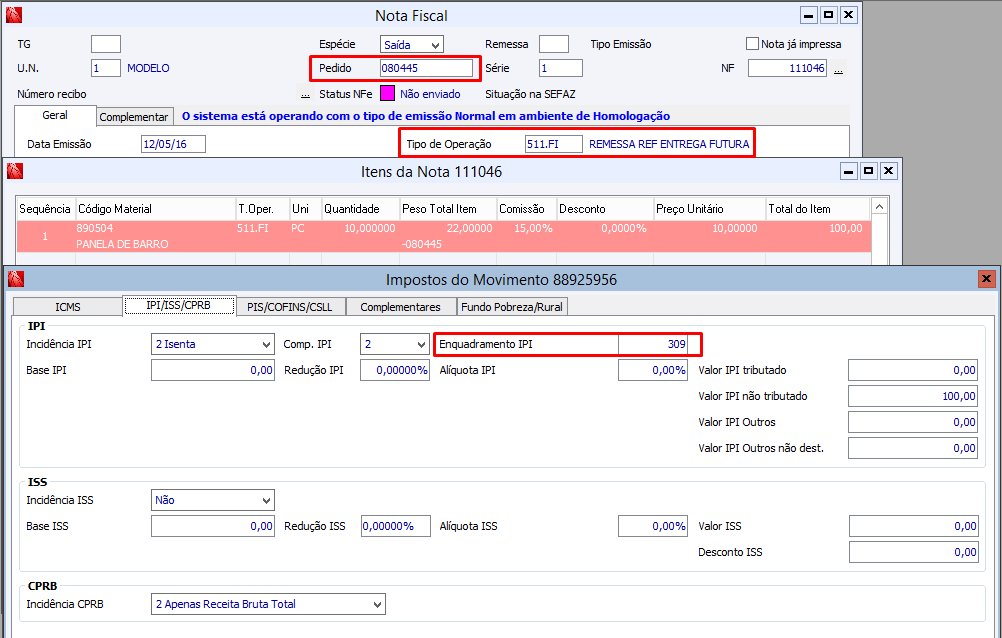Minimize the Itens da Nota window
The width and height of the screenshot is (1002, 638).
[x=848, y=171]
